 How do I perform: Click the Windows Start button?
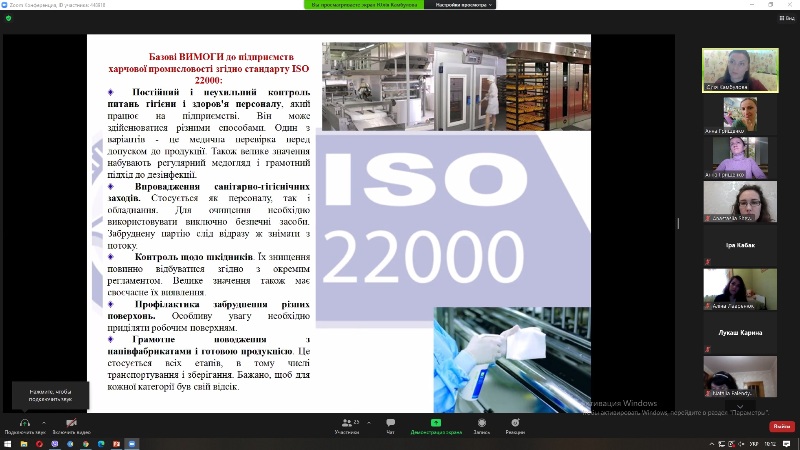click(8, 444)
